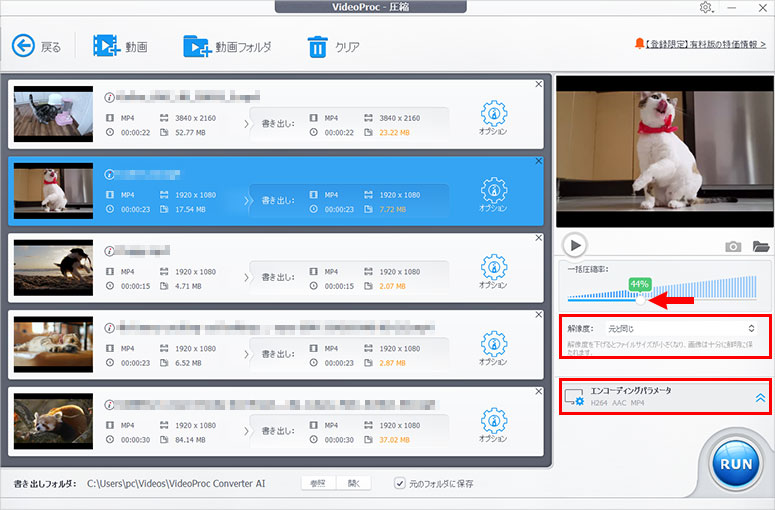This screenshot has width=775, height=510.
Task: Click the 戻る back arrow icon
Action: coord(23,46)
